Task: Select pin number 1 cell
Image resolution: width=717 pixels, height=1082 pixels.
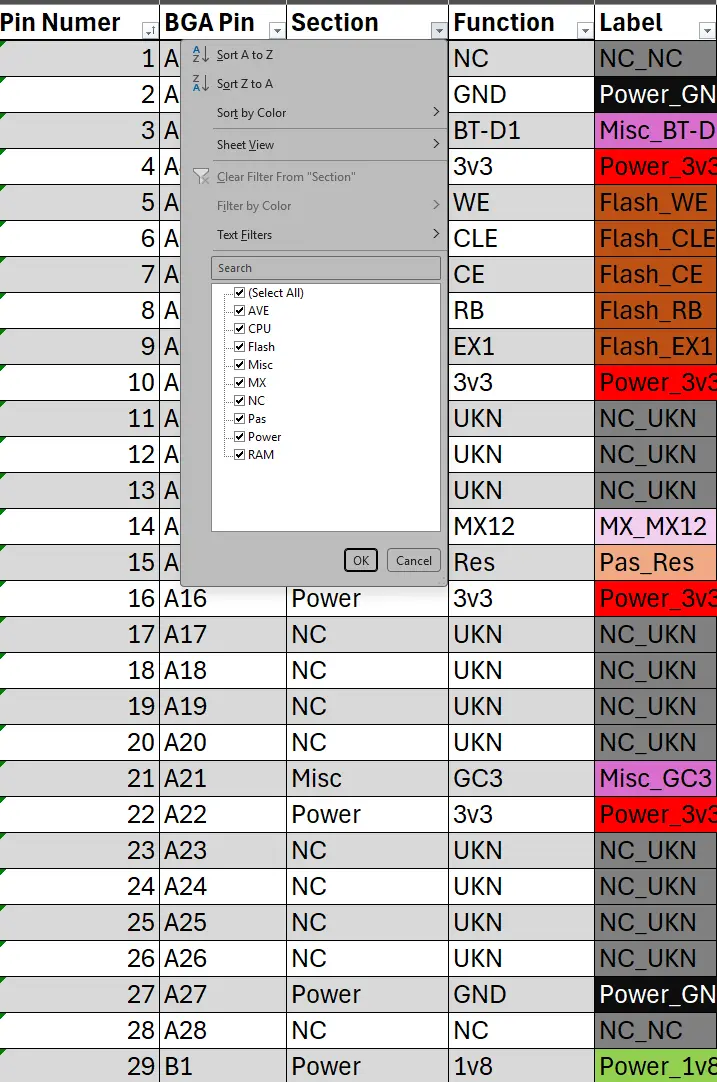Action: pos(79,59)
